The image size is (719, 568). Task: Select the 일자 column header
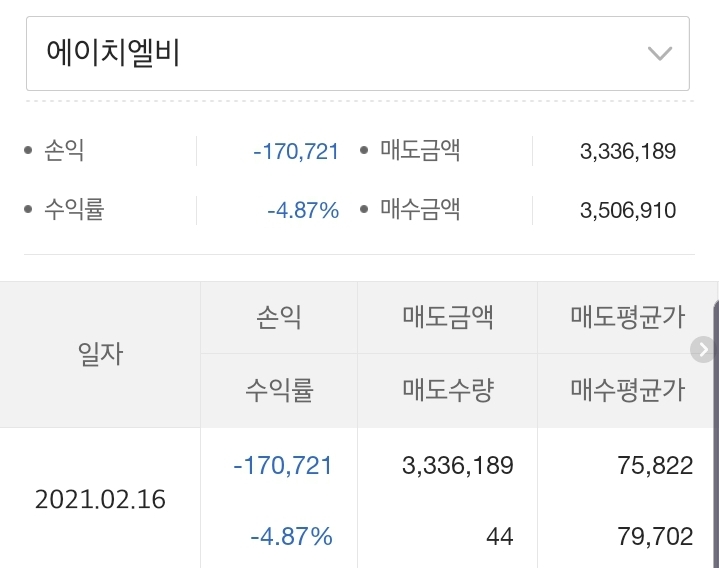[100, 354]
